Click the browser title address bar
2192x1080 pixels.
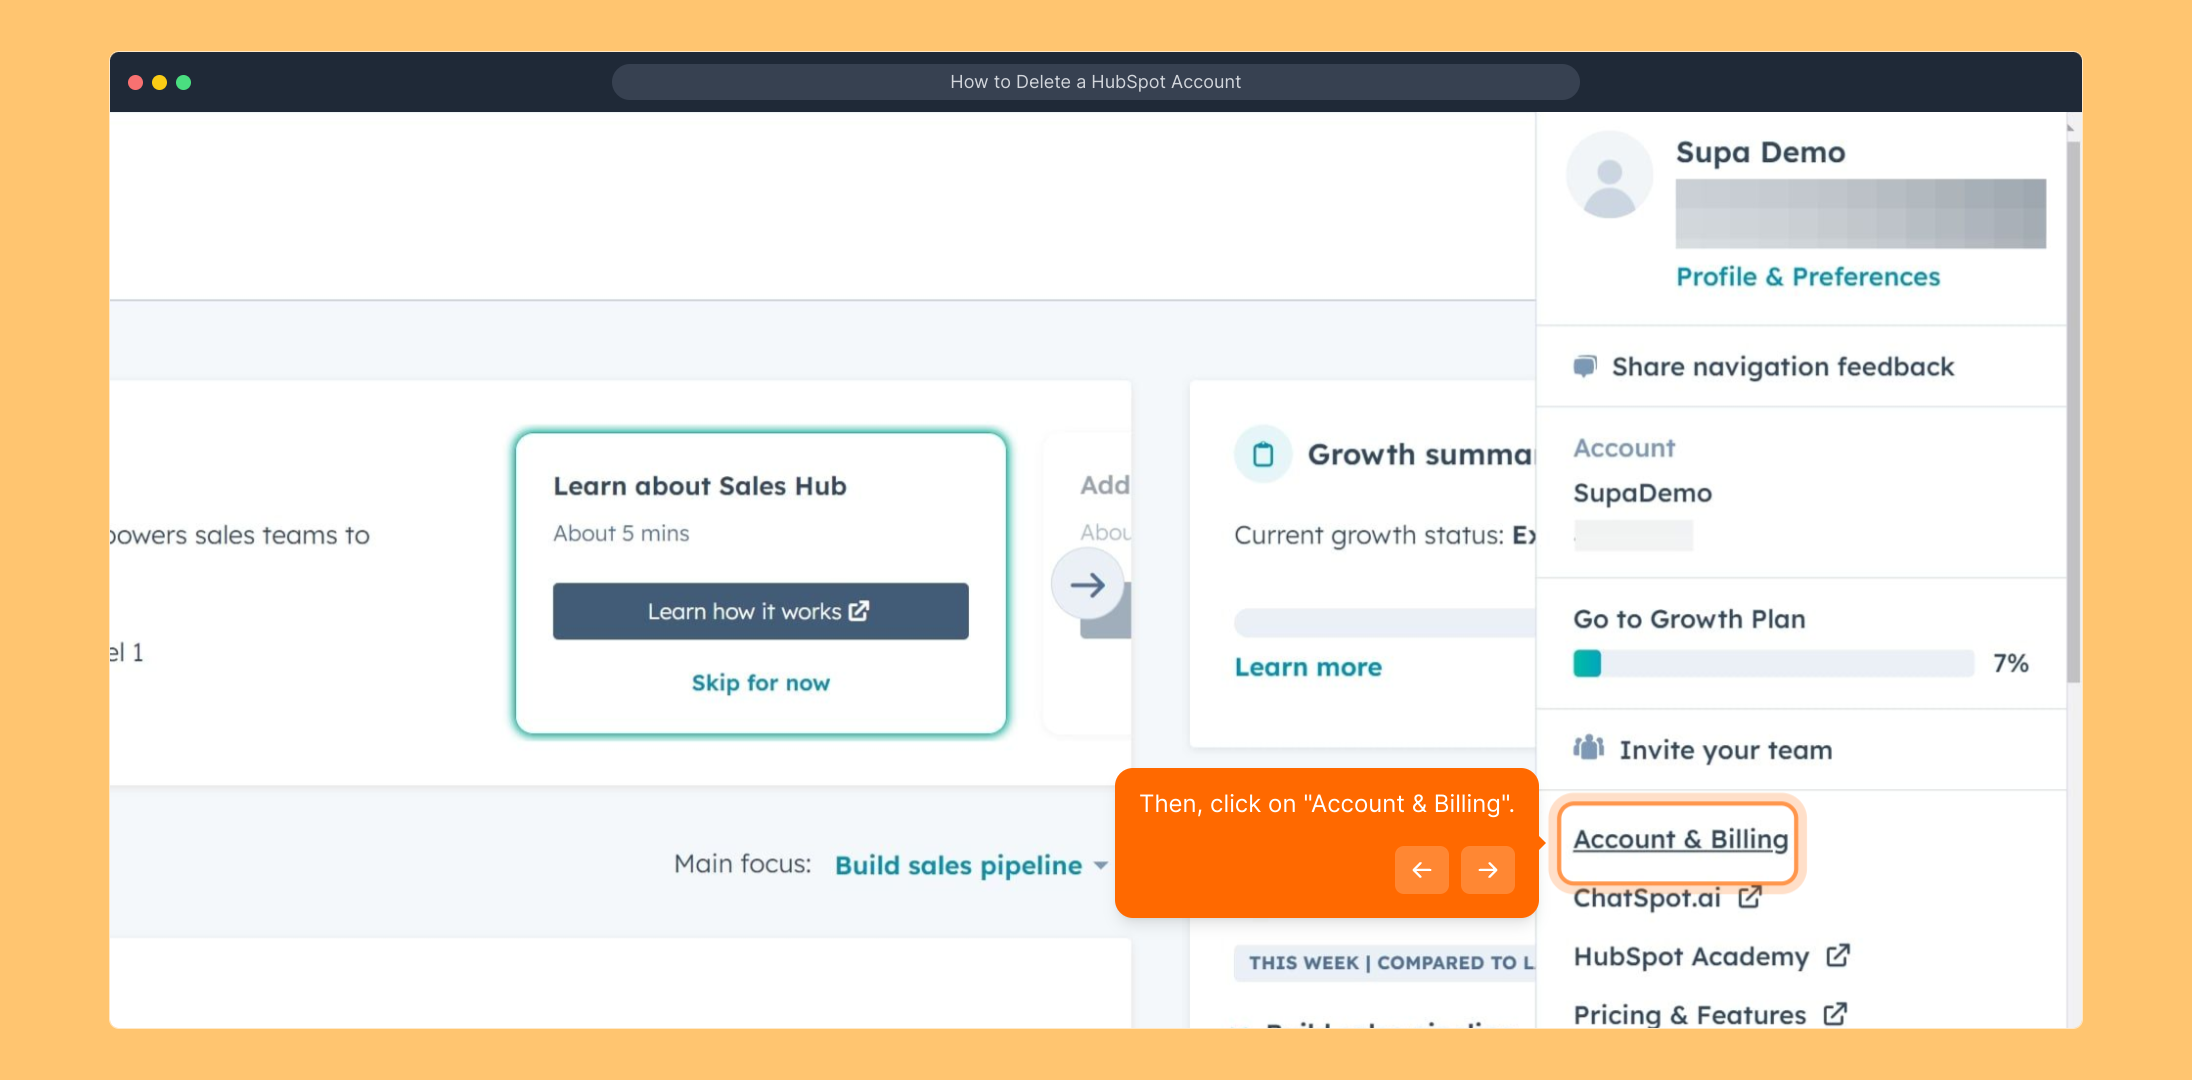(x=1095, y=82)
